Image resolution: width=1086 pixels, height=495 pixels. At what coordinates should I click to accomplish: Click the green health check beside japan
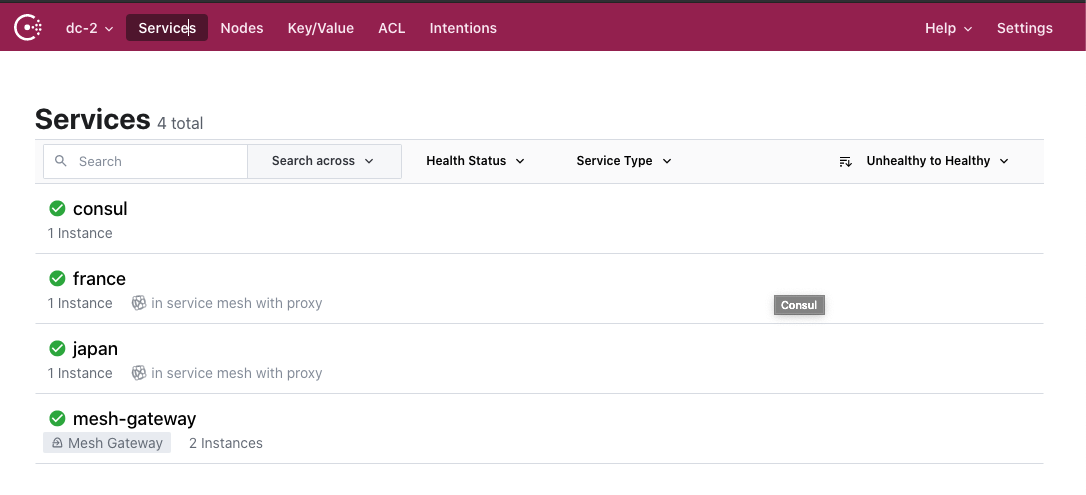tap(57, 349)
